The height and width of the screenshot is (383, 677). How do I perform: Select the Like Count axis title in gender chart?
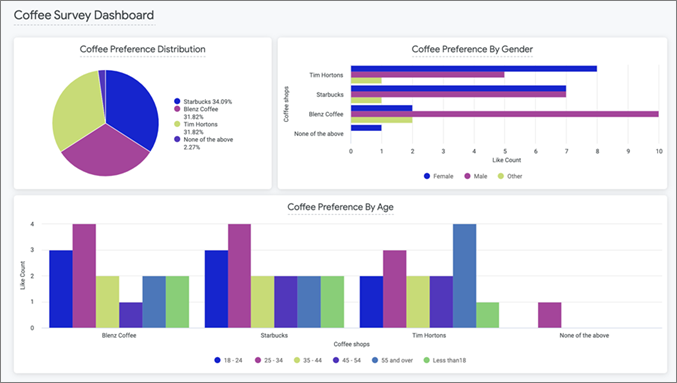pos(506,160)
